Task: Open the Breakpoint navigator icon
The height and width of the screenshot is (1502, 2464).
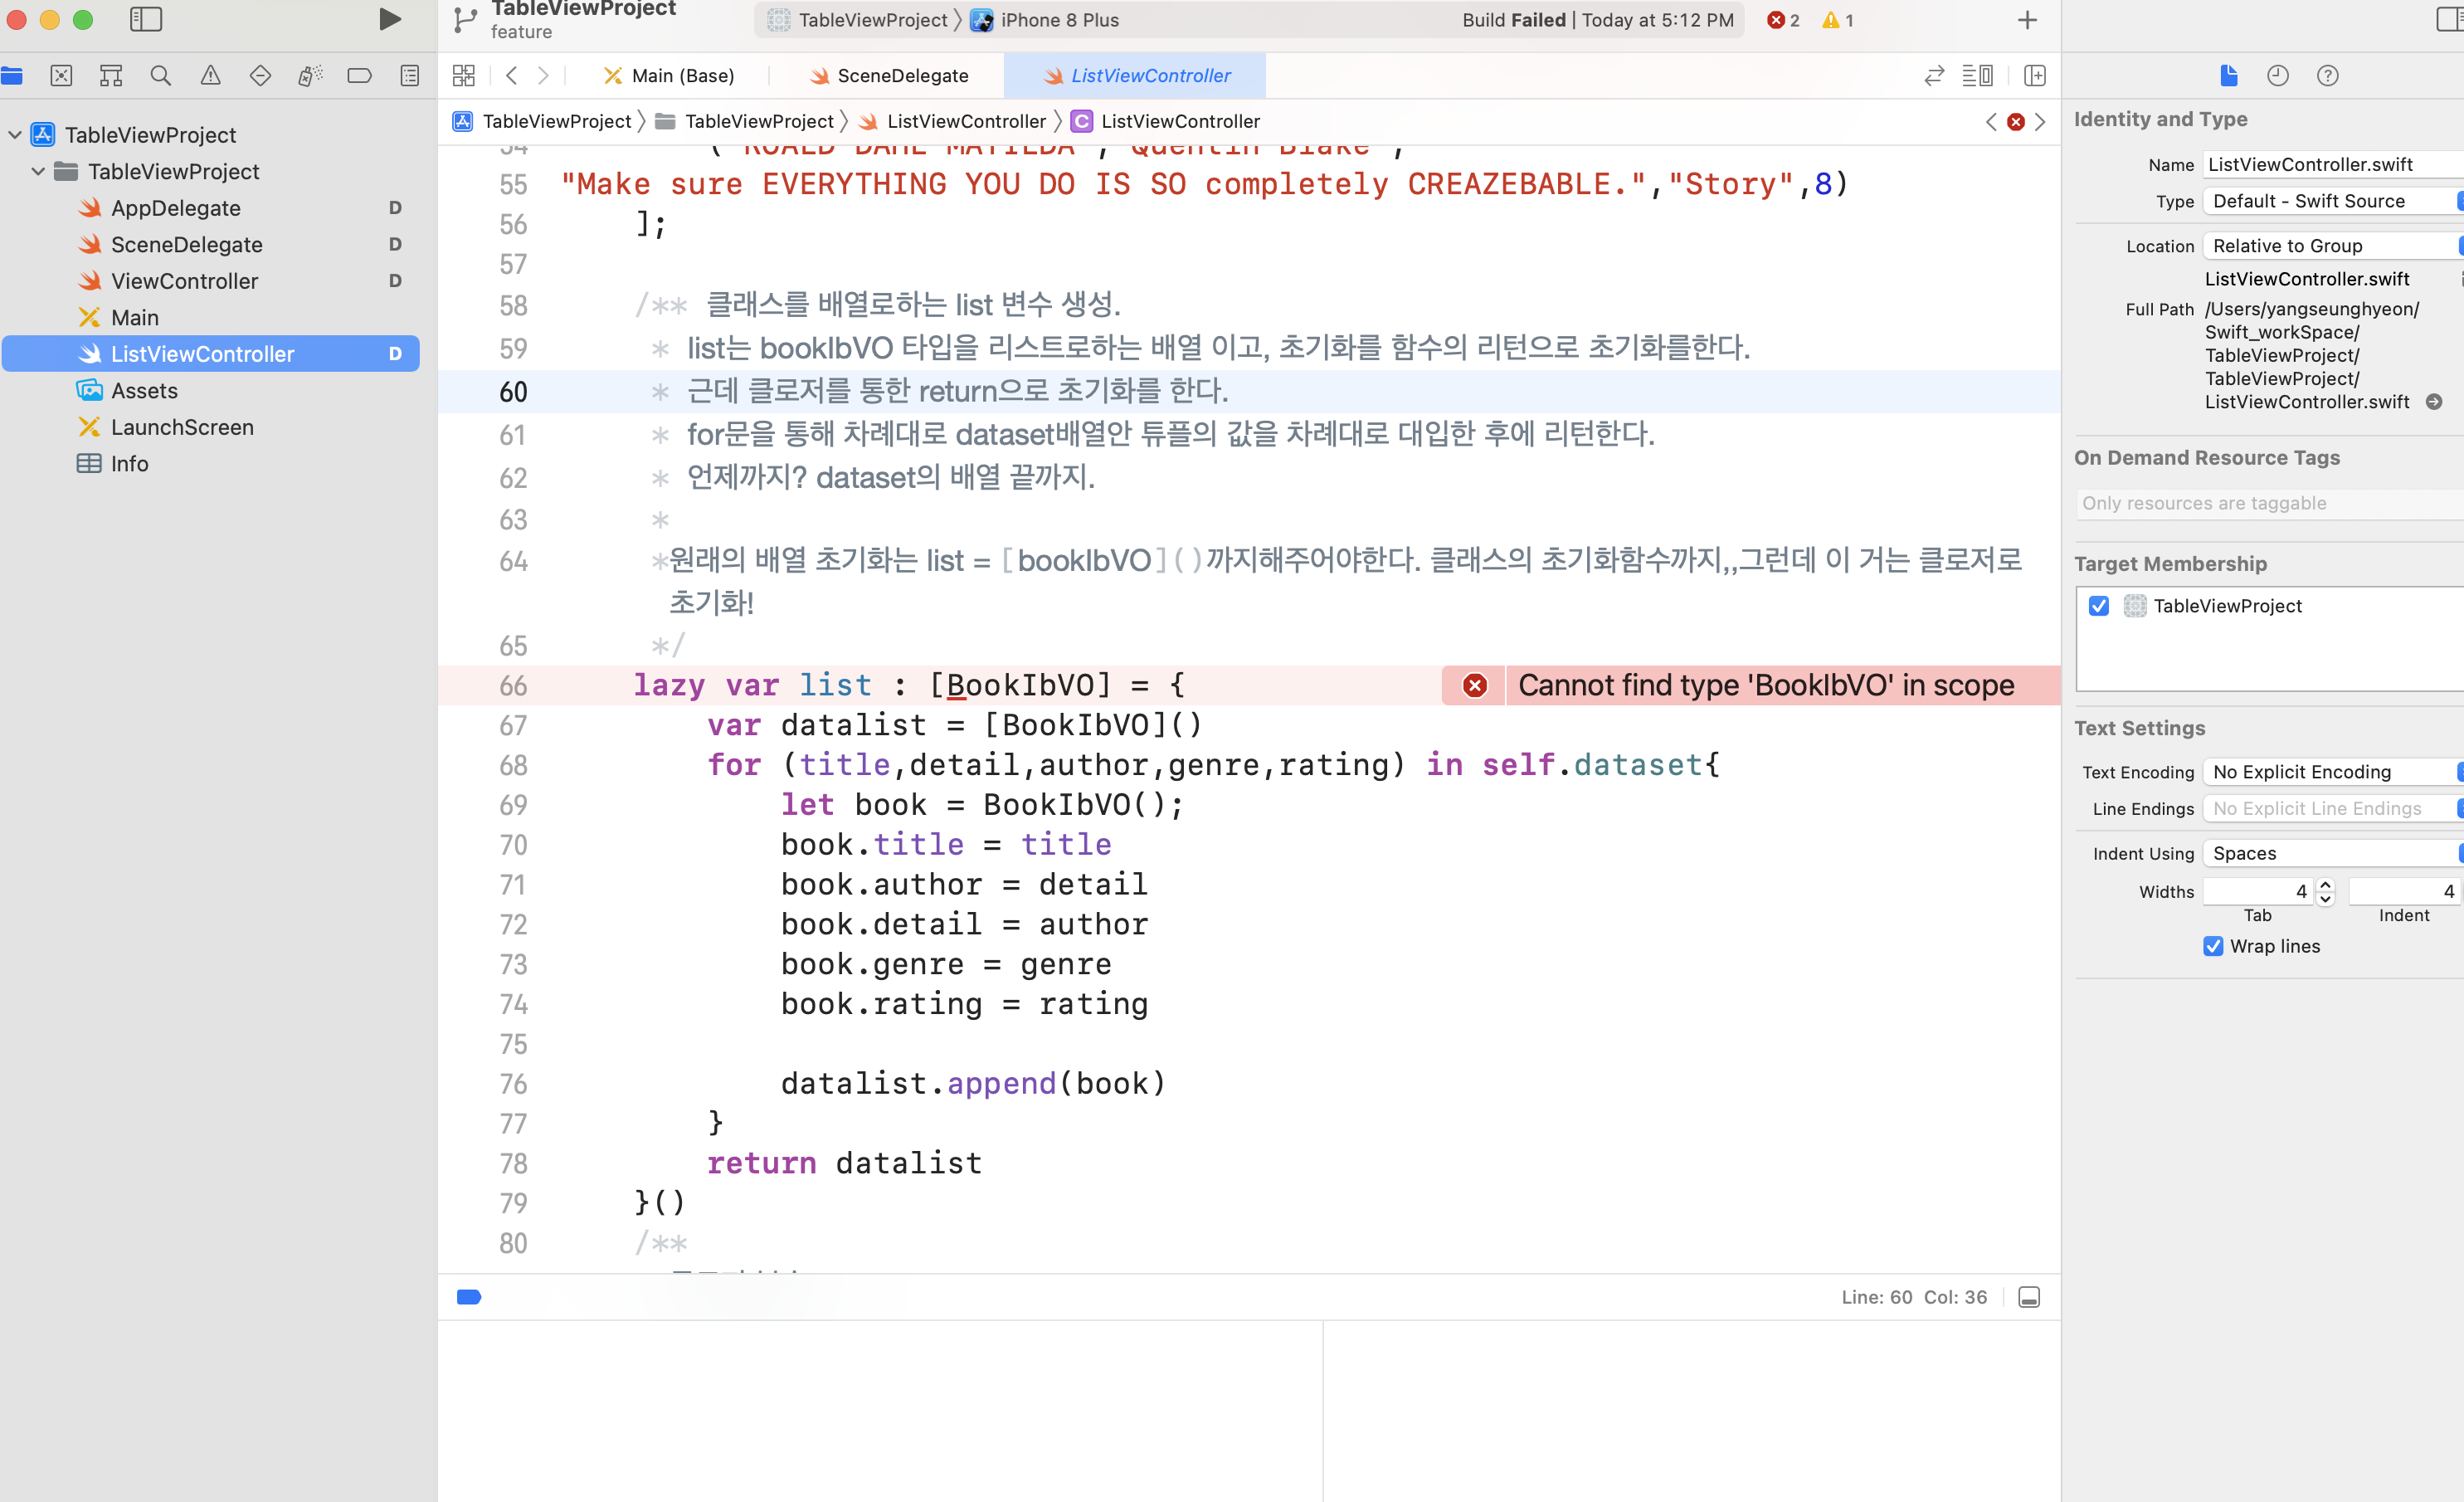Action: tap(359, 75)
